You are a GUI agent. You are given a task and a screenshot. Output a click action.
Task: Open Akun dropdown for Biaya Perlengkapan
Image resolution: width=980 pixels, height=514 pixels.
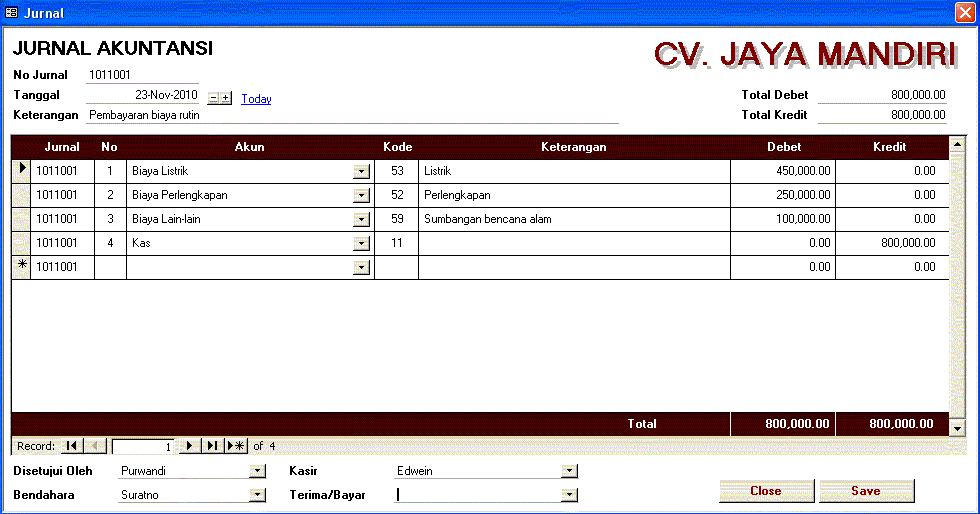(x=361, y=196)
